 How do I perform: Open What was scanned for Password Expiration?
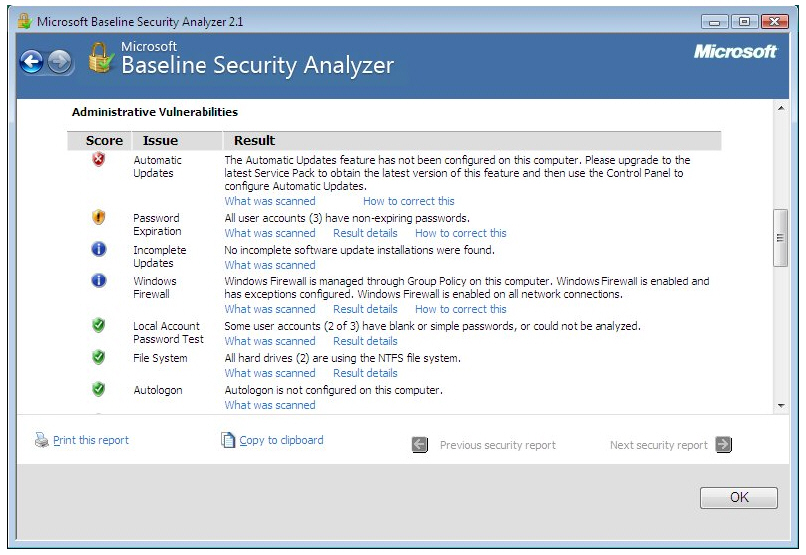(270, 233)
